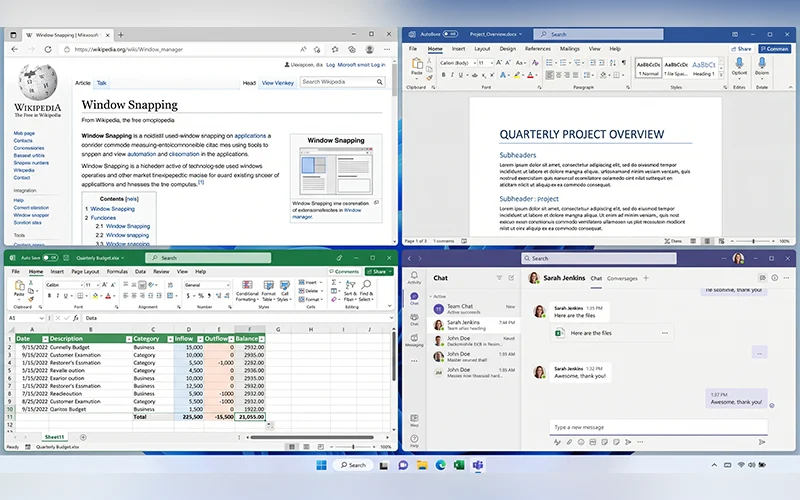Click the attach paperclip icon in the Teams compose bar

pyautogui.click(x=569, y=442)
